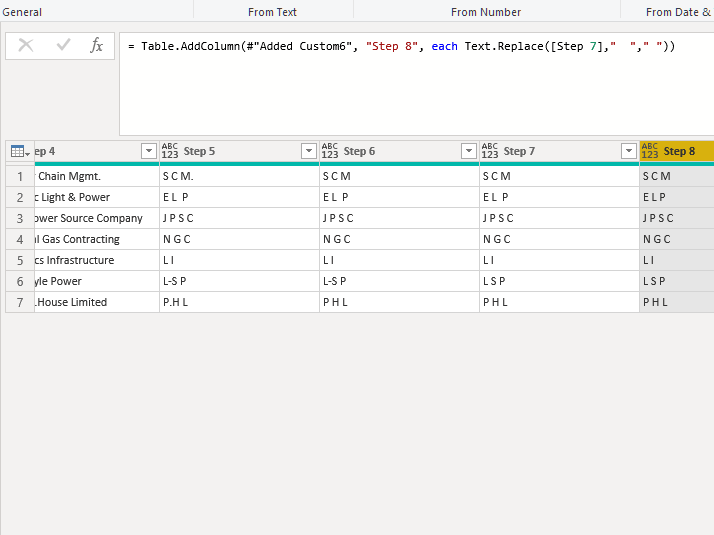Viewport: 714px width, 535px height.
Task: Expand the Step 7 column filter dropdown
Action: pyautogui.click(x=629, y=151)
